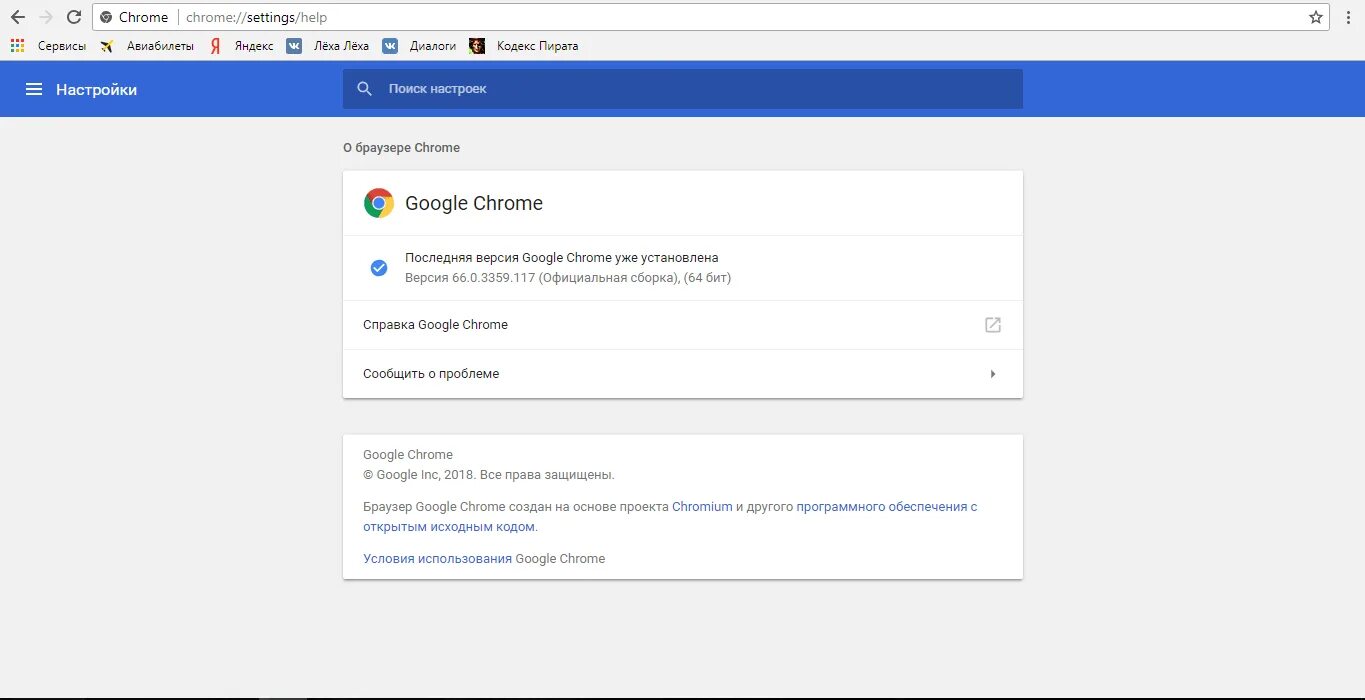Click the VK icon for Лёха Лёха

[x=294, y=46]
